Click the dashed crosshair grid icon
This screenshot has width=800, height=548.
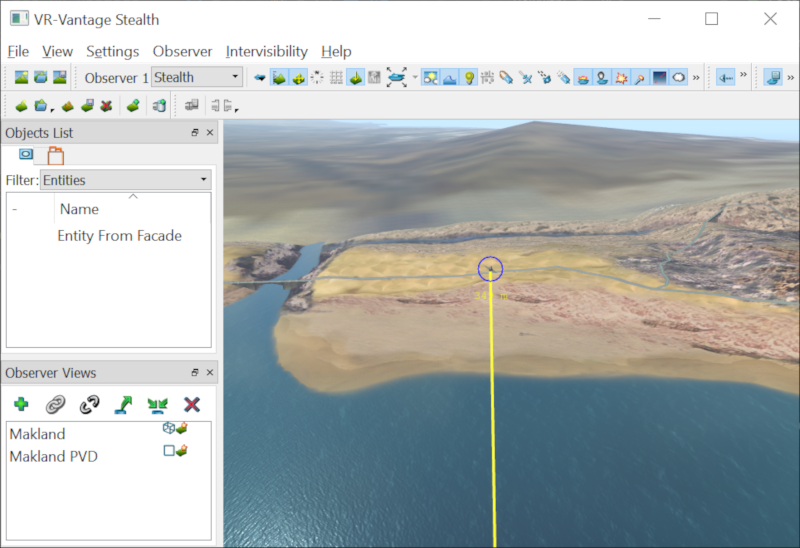487,78
